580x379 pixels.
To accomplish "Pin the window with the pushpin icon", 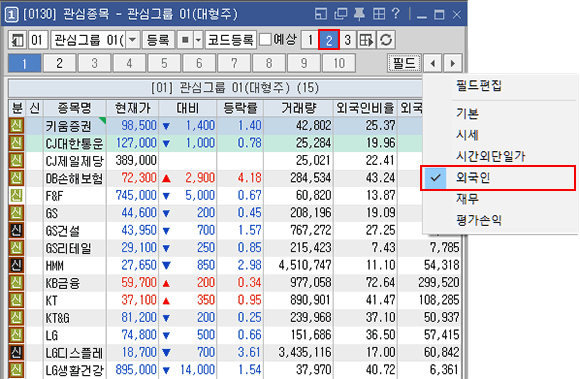I will point(359,14).
